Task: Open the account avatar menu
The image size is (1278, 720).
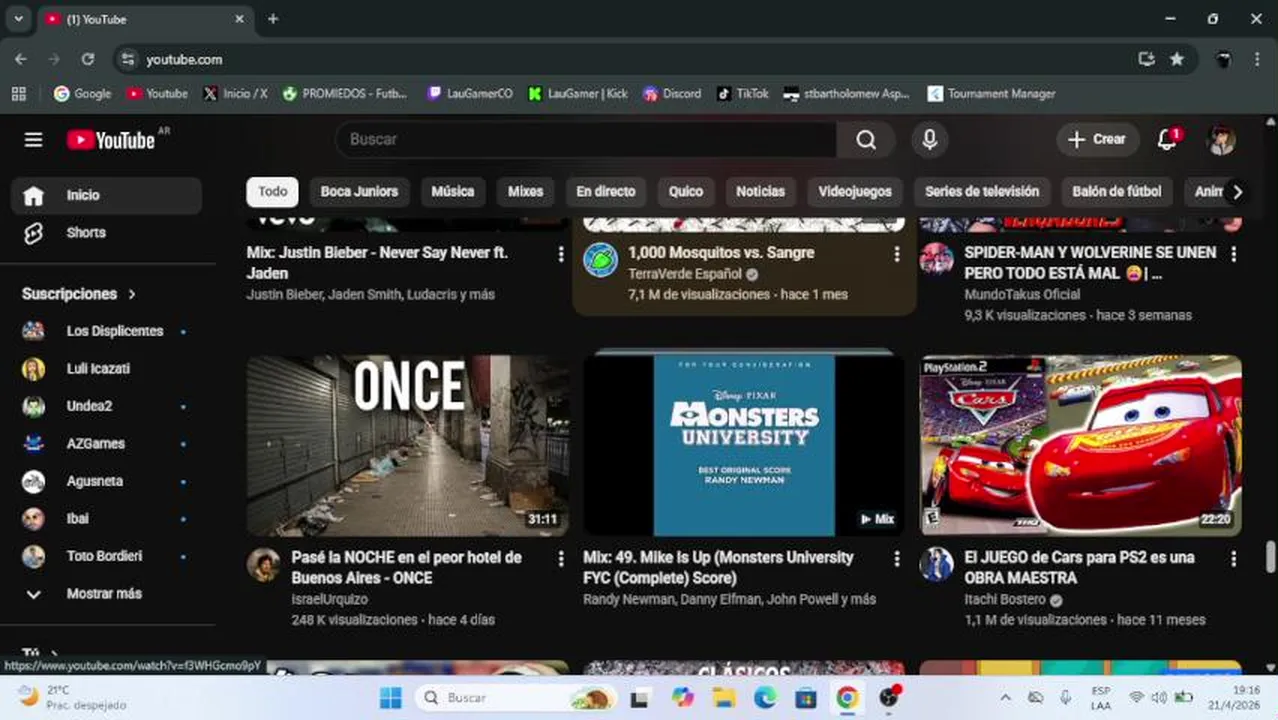Action: coord(1221,140)
